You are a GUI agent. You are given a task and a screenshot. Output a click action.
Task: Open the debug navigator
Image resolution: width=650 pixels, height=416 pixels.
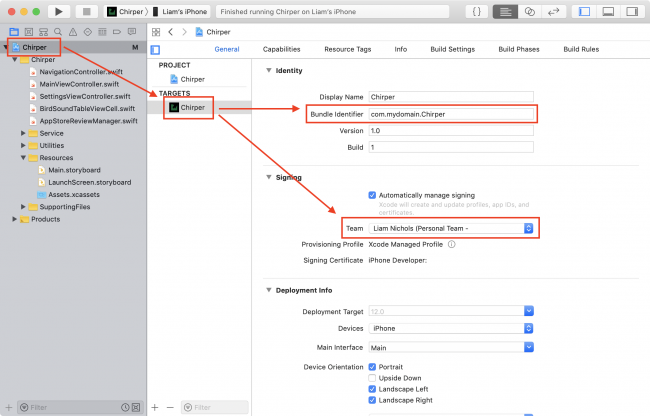tap(102, 32)
